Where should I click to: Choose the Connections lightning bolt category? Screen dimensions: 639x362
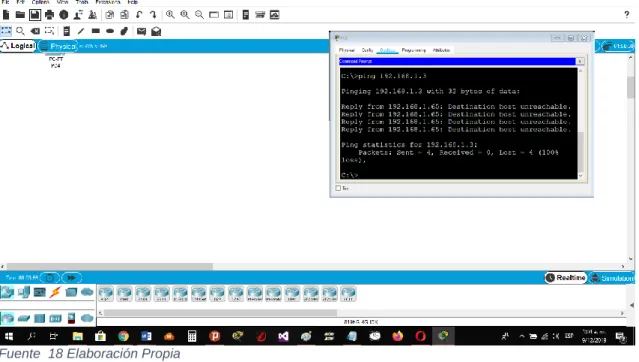55,292
